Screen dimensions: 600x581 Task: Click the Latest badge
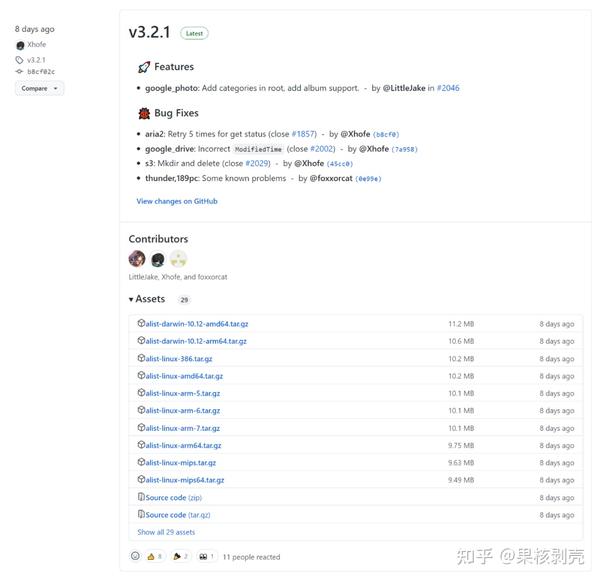tap(194, 33)
